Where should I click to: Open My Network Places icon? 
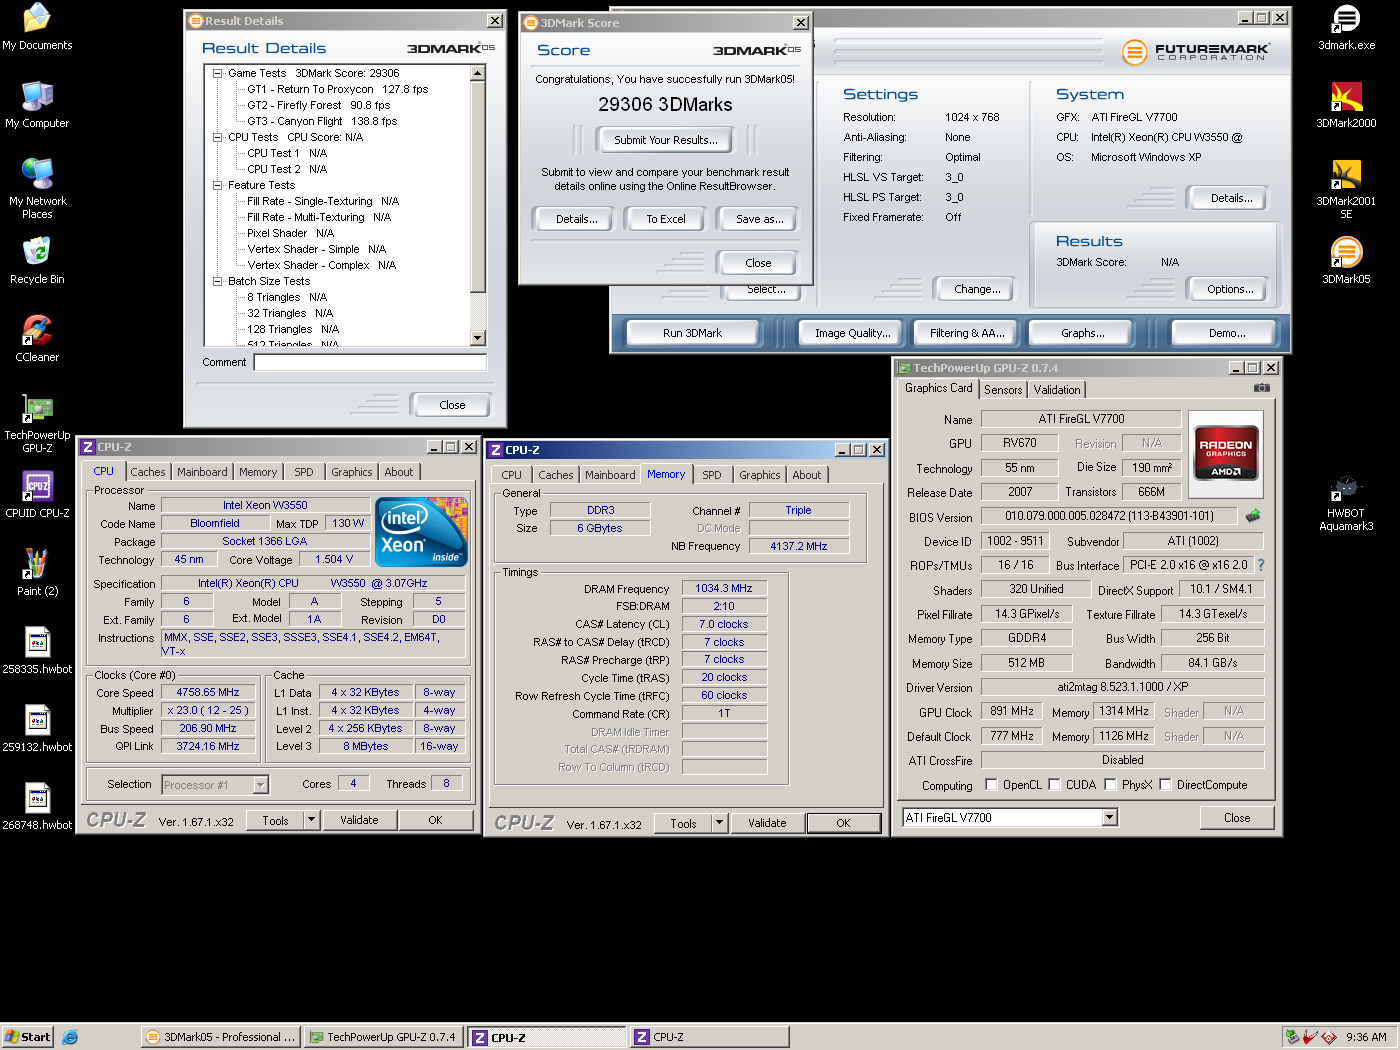click(37, 188)
